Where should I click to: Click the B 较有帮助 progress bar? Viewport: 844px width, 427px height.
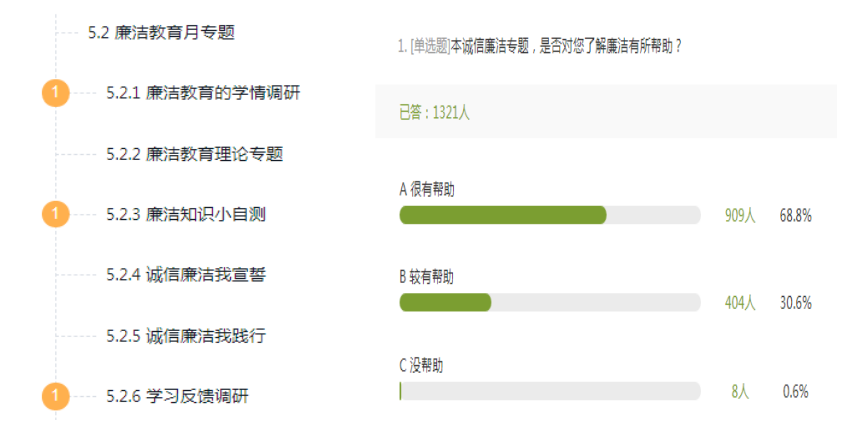(x=550, y=302)
